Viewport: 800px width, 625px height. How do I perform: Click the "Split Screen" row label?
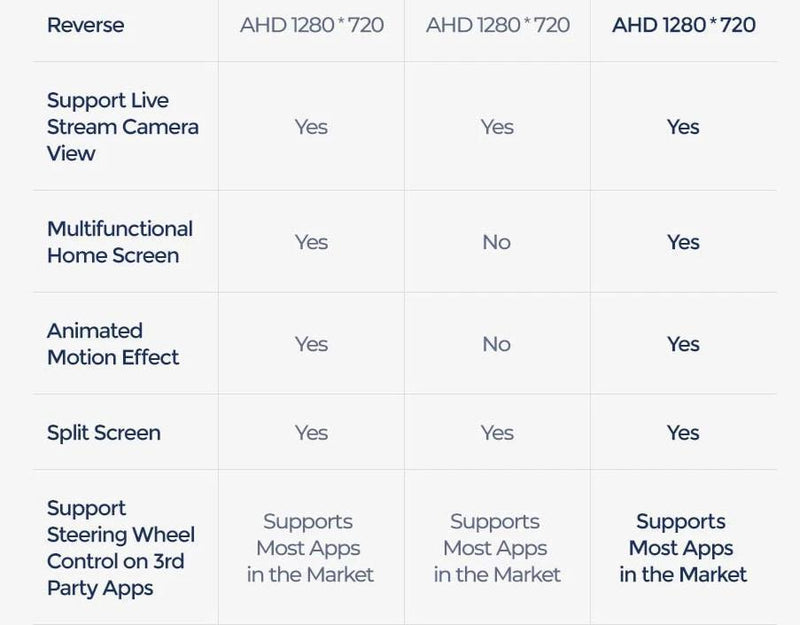pos(103,433)
